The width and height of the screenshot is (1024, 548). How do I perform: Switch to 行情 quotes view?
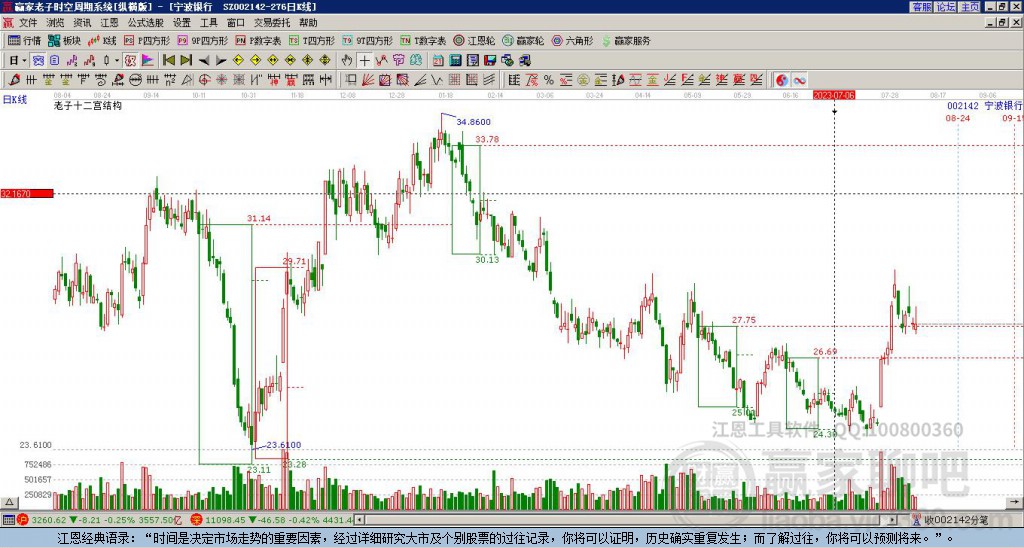click(x=25, y=40)
